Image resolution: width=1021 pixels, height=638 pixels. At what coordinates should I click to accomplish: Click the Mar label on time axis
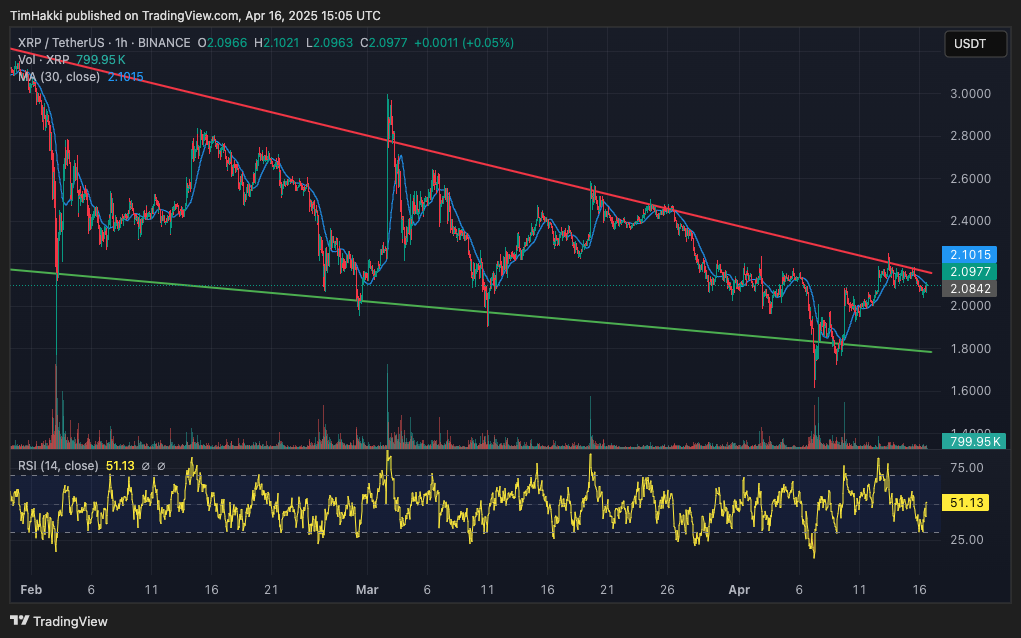point(368,591)
